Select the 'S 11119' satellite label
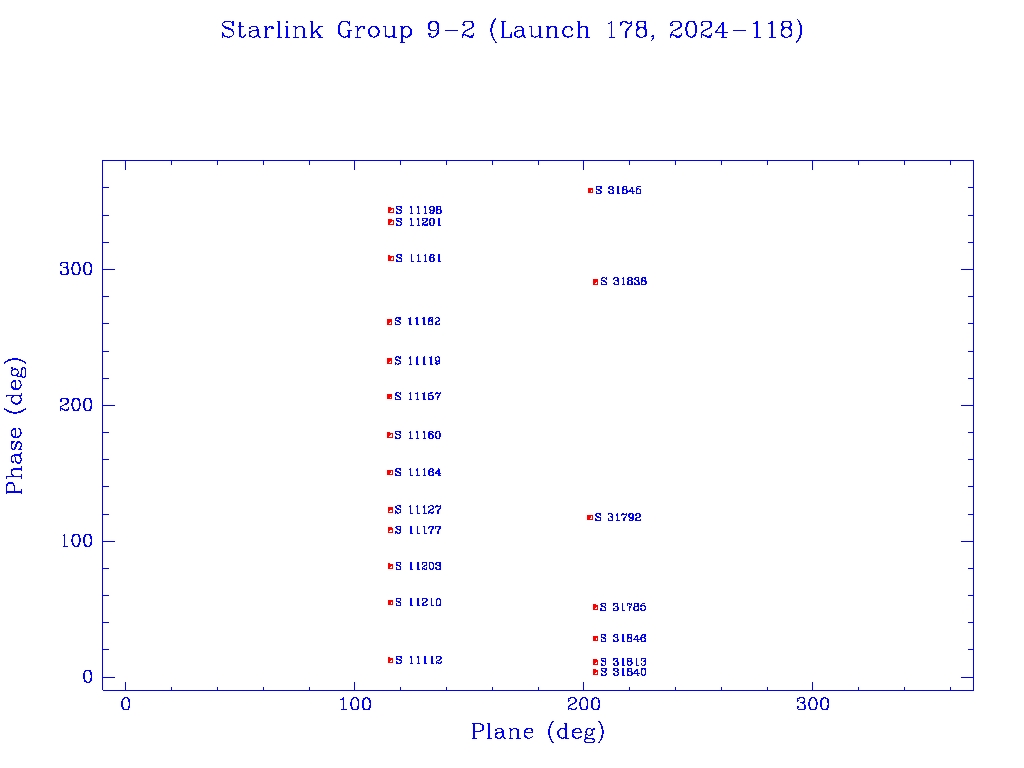Image resolution: width=1024 pixels, height=768 pixels. [x=418, y=361]
